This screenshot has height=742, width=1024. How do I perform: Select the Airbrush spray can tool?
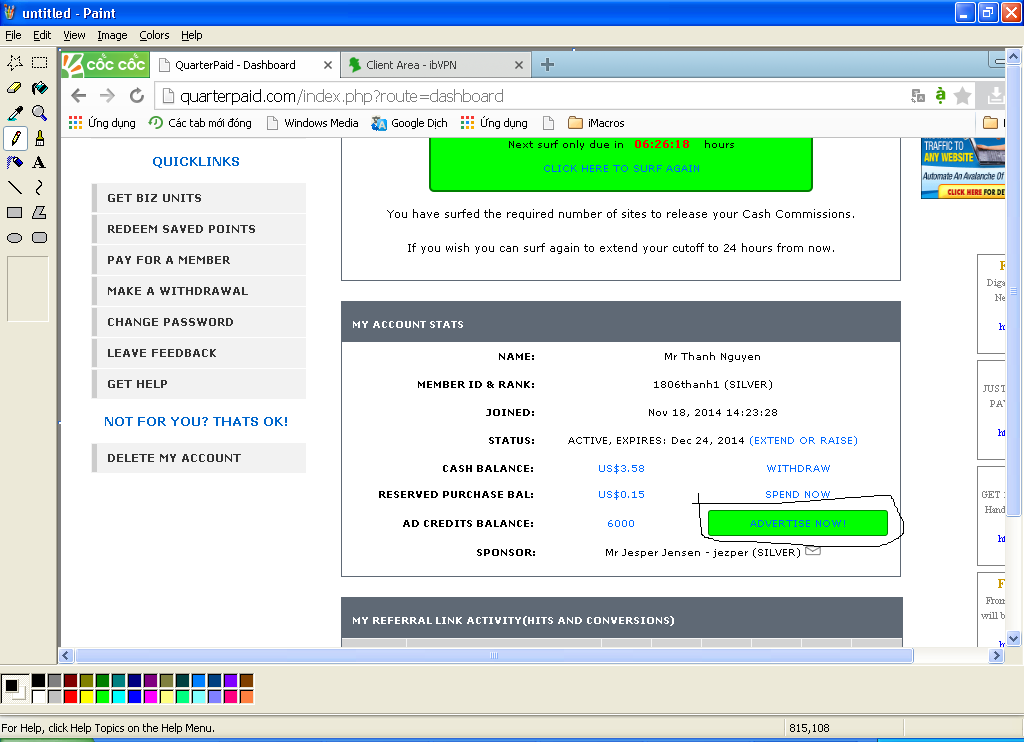[15, 163]
